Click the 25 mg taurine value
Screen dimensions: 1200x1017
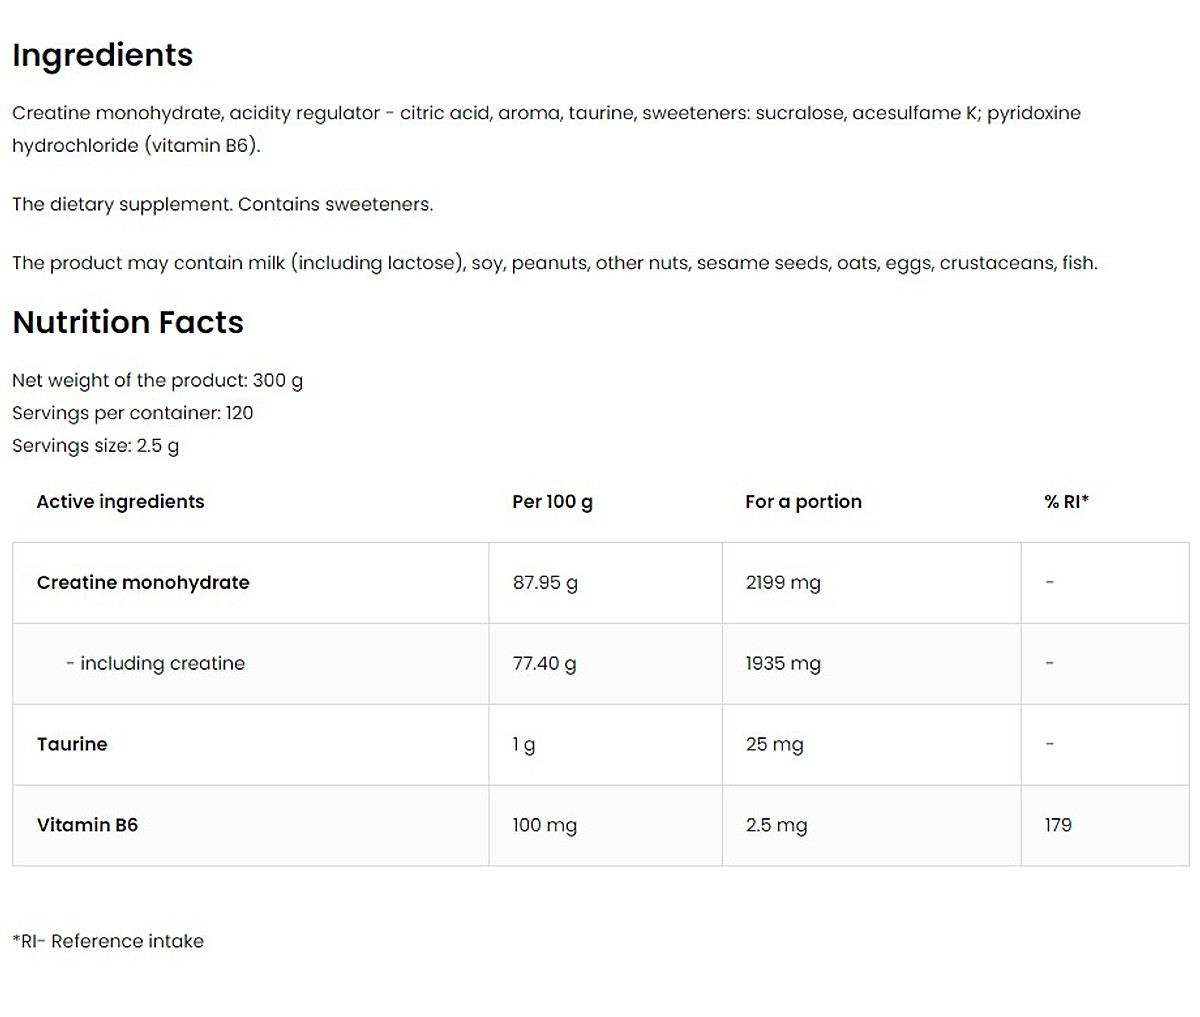[x=775, y=744]
